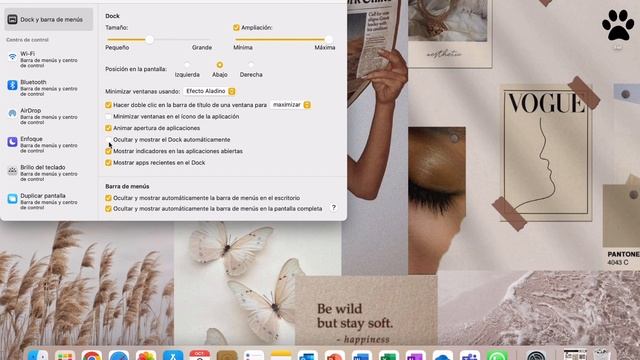Toggle Hacer doble clic en la barra de título
This screenshot has height=360, width=640.
(x=108, y=105)
